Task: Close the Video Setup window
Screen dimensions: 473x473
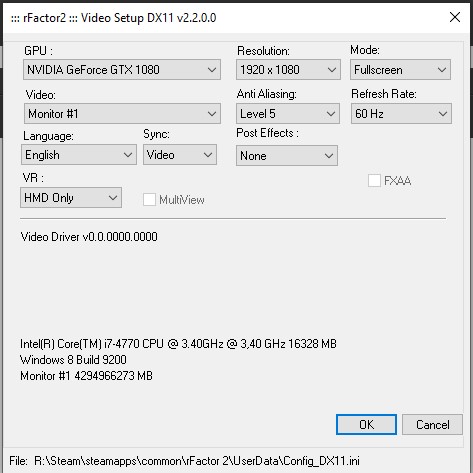Action: 455,17
